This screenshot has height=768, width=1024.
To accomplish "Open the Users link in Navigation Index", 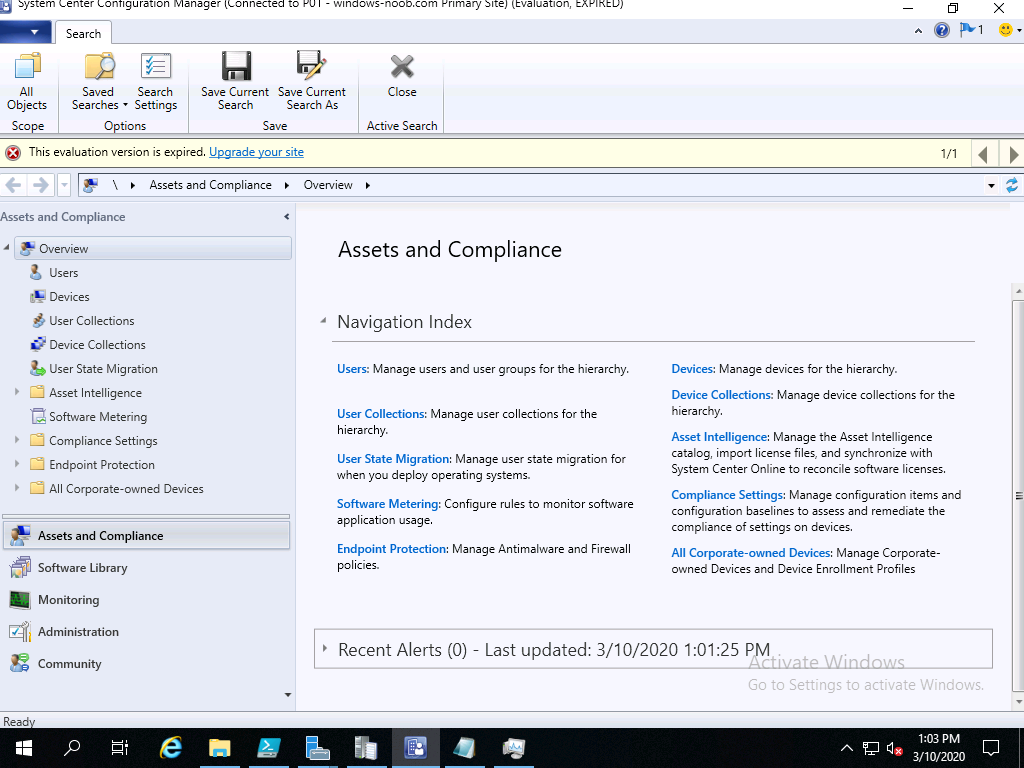I will 353,369.
